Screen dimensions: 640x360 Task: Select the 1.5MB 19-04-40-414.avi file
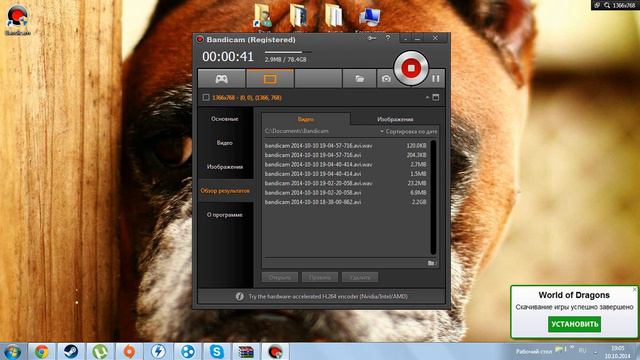[x=345, y=174]
